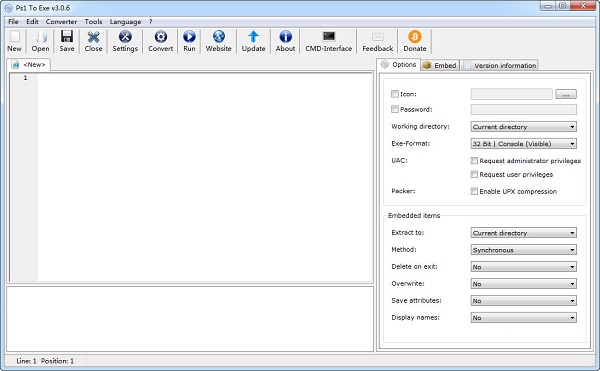Switch to the Embed tab
The image size is (600, 371).
pos(440,65)
